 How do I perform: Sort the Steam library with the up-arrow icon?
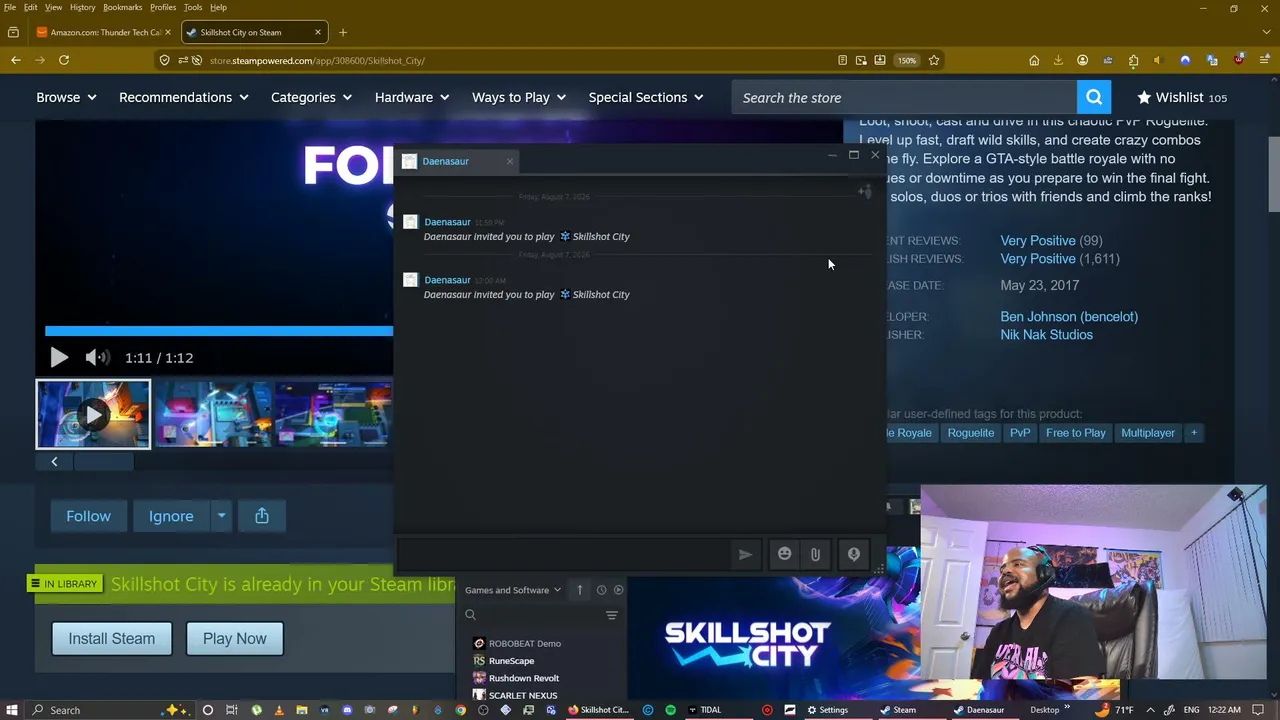tap(579, 590)
